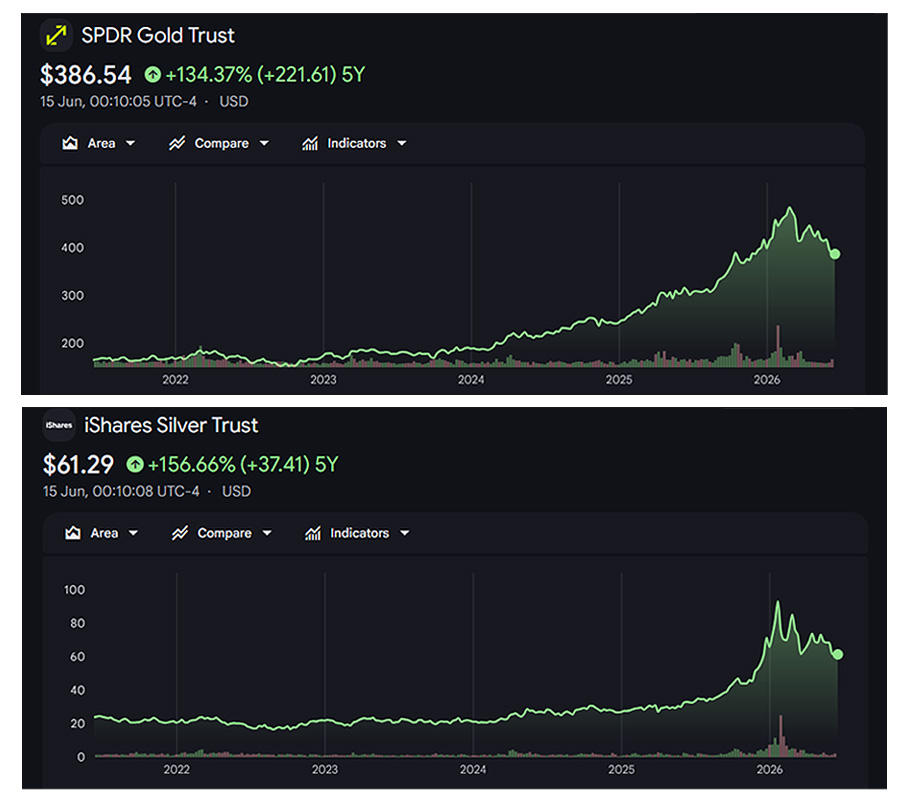Click the +156.66% (+37.41) 5Y change text
Screen dimensions: 908x800
tap(243, 465)
